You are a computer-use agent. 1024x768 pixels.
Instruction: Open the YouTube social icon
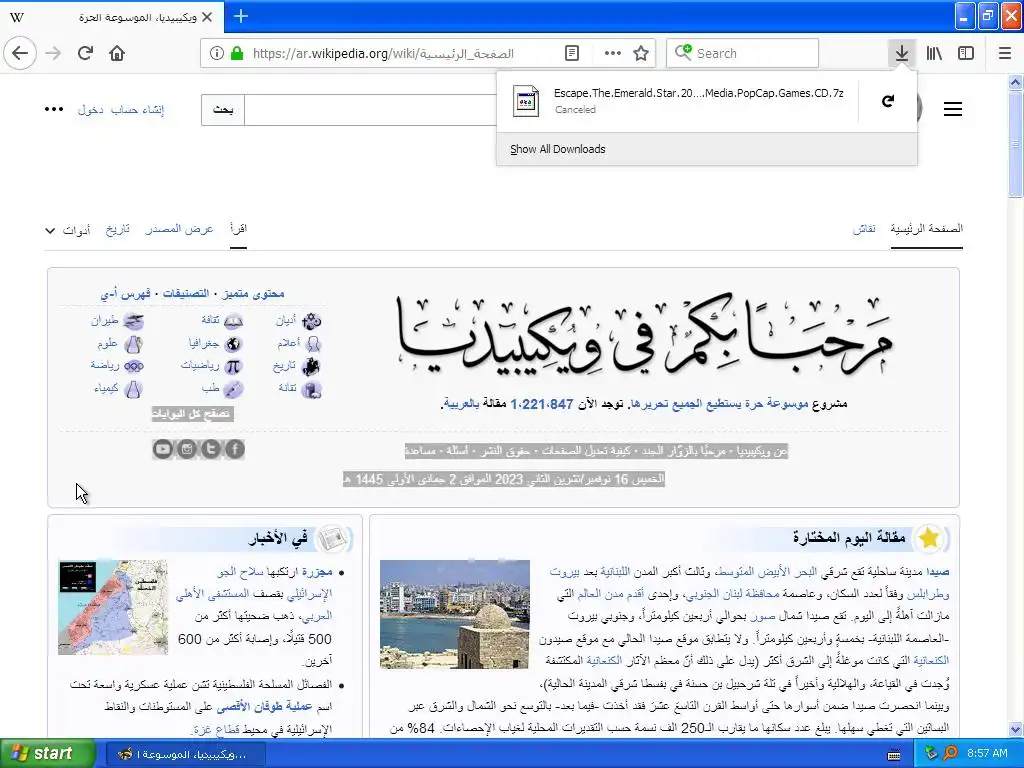click(x=163, y=449)
